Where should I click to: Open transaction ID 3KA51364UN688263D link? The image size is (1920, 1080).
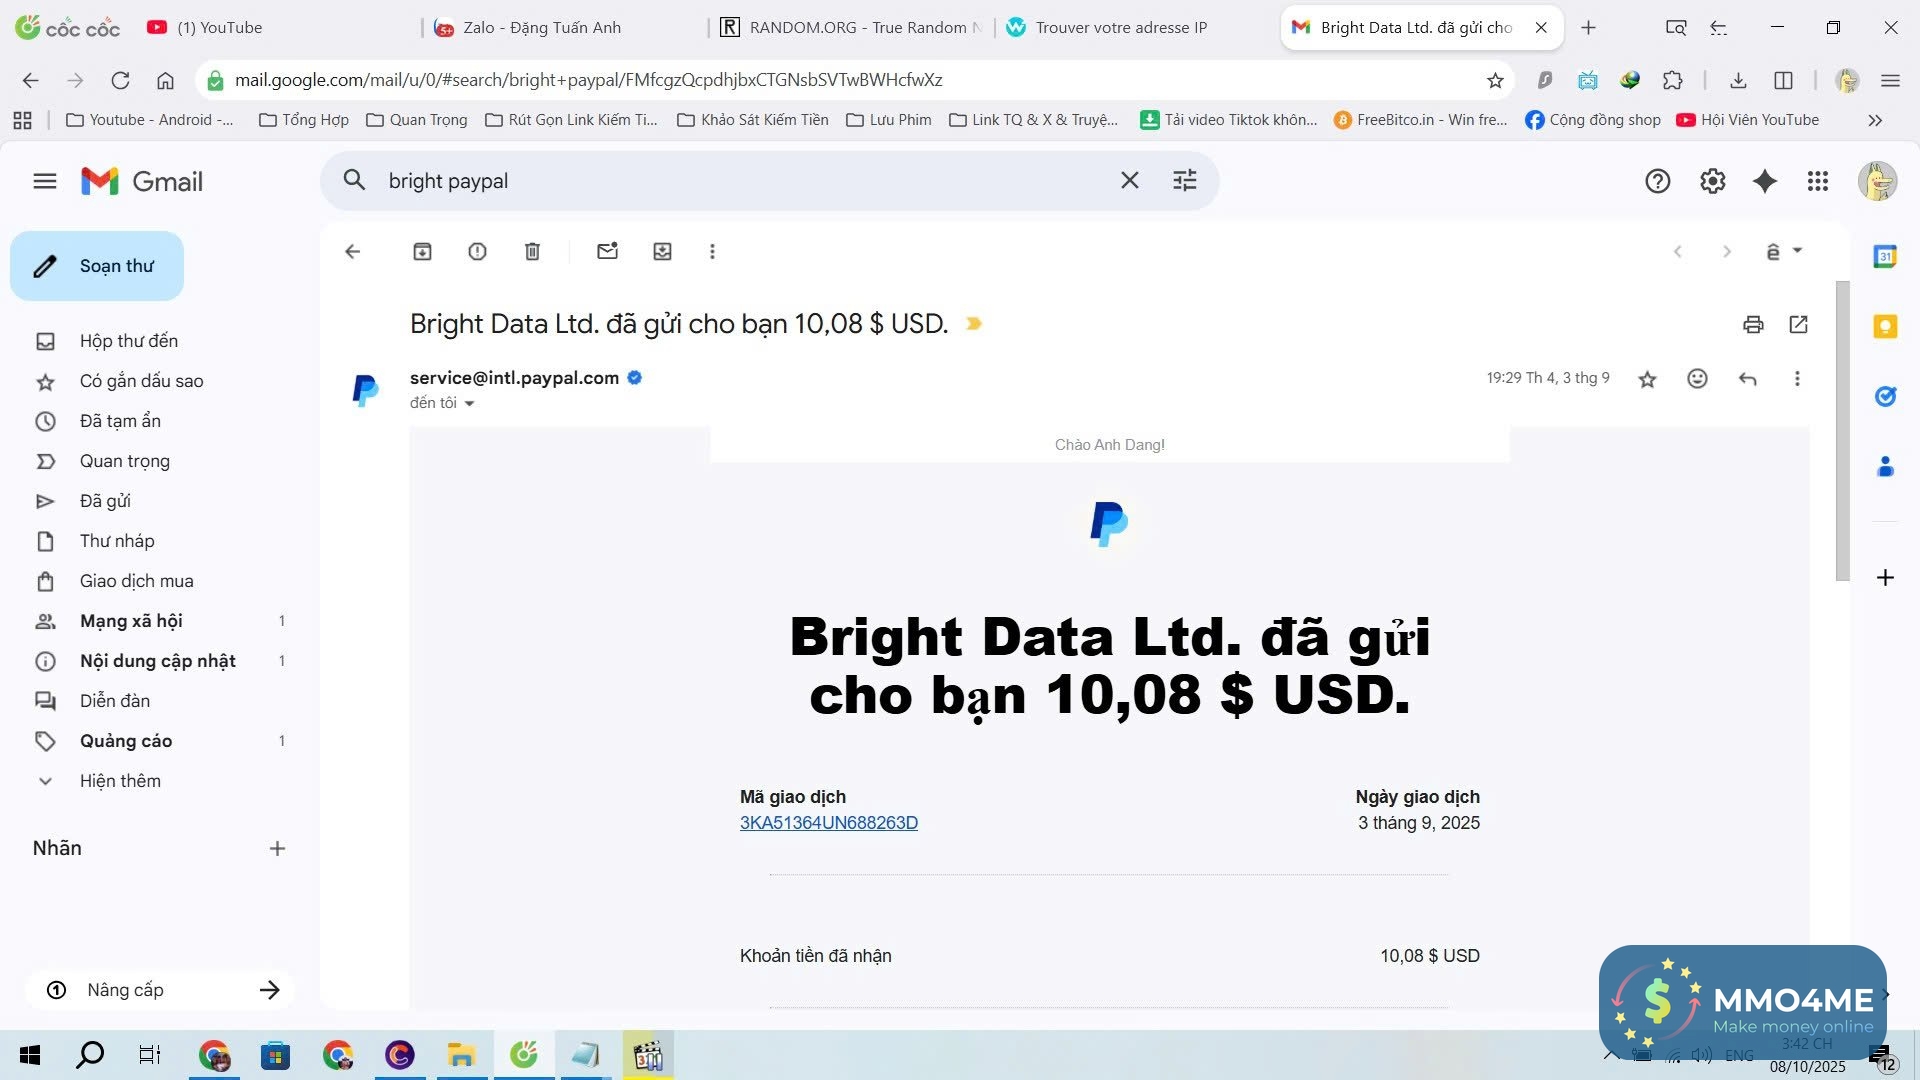828,823
